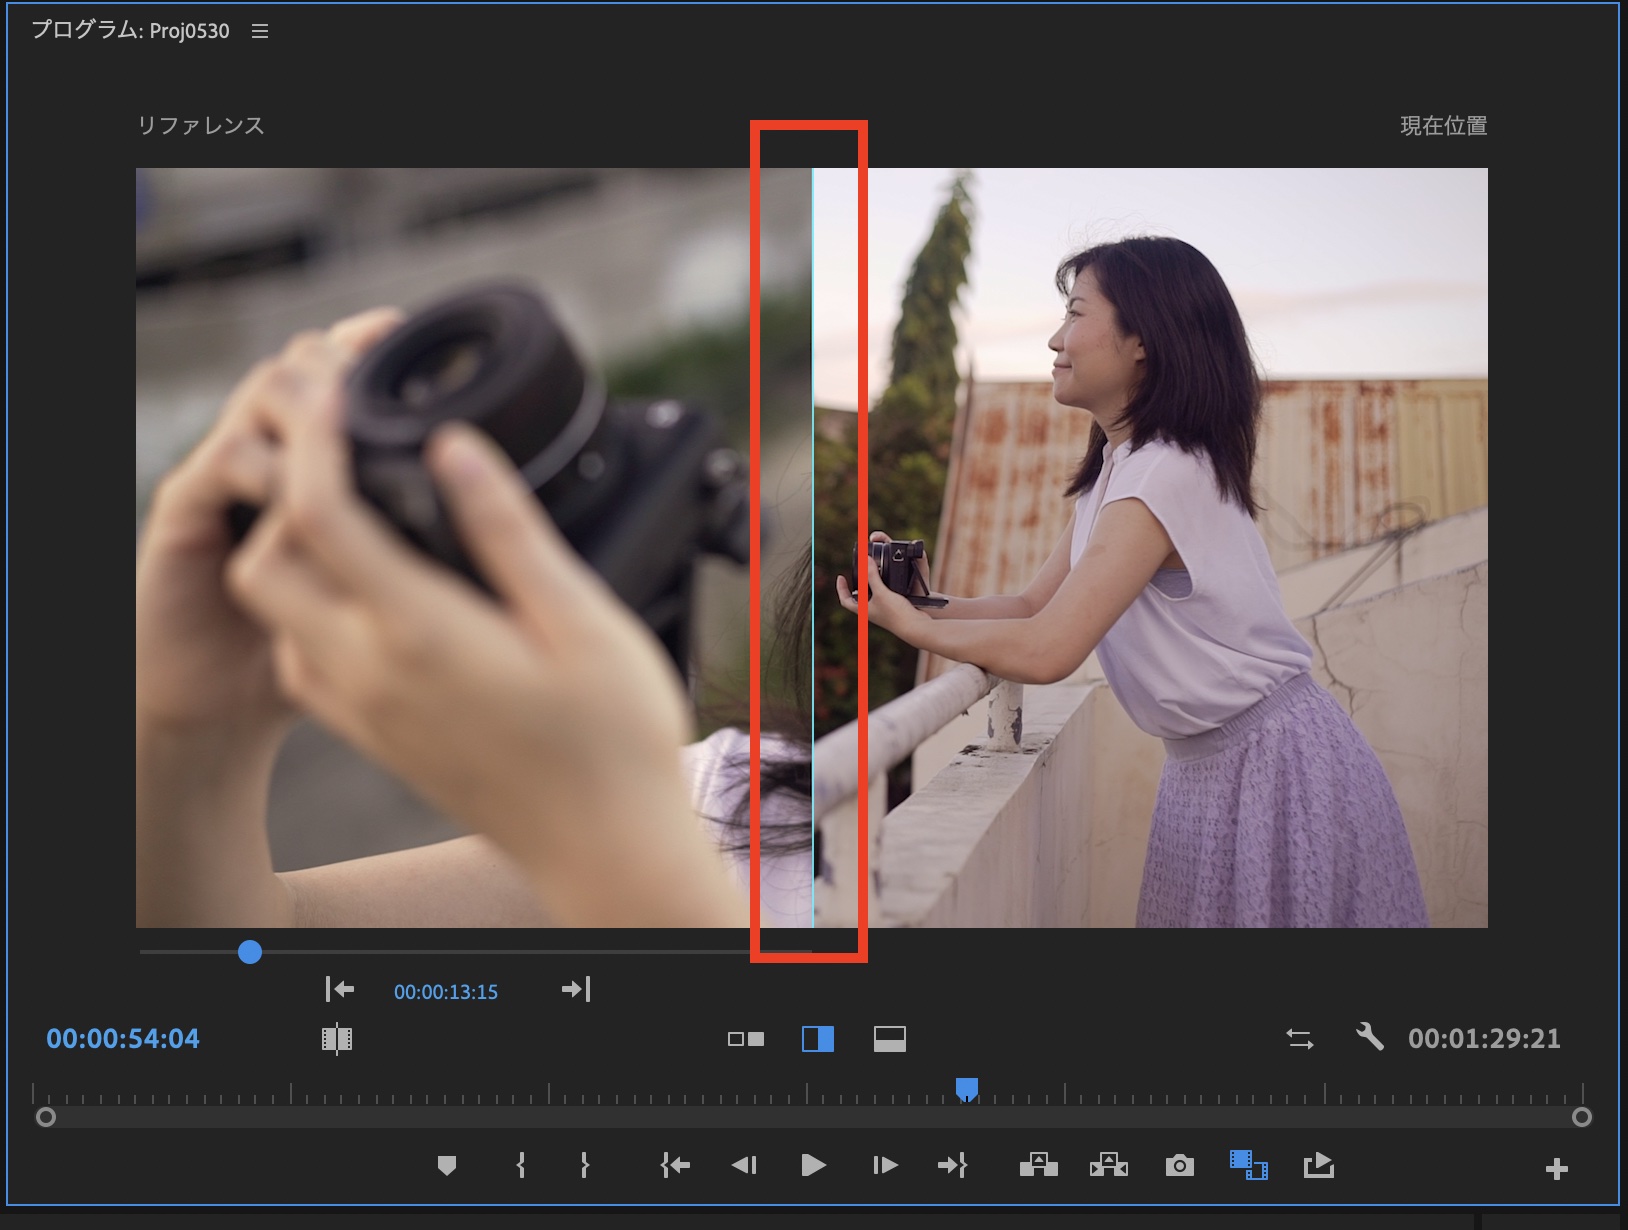
Task: Click the shot or frame comparison icon
Action: 337,1039
